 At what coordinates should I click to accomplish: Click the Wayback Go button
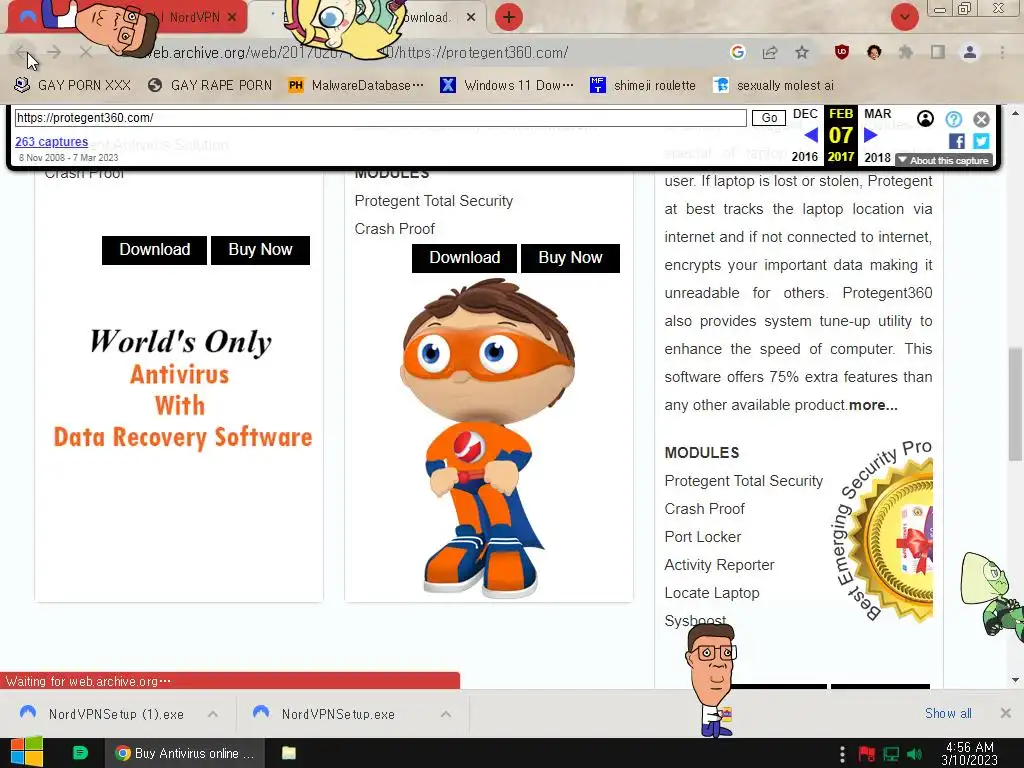point(769,118)
